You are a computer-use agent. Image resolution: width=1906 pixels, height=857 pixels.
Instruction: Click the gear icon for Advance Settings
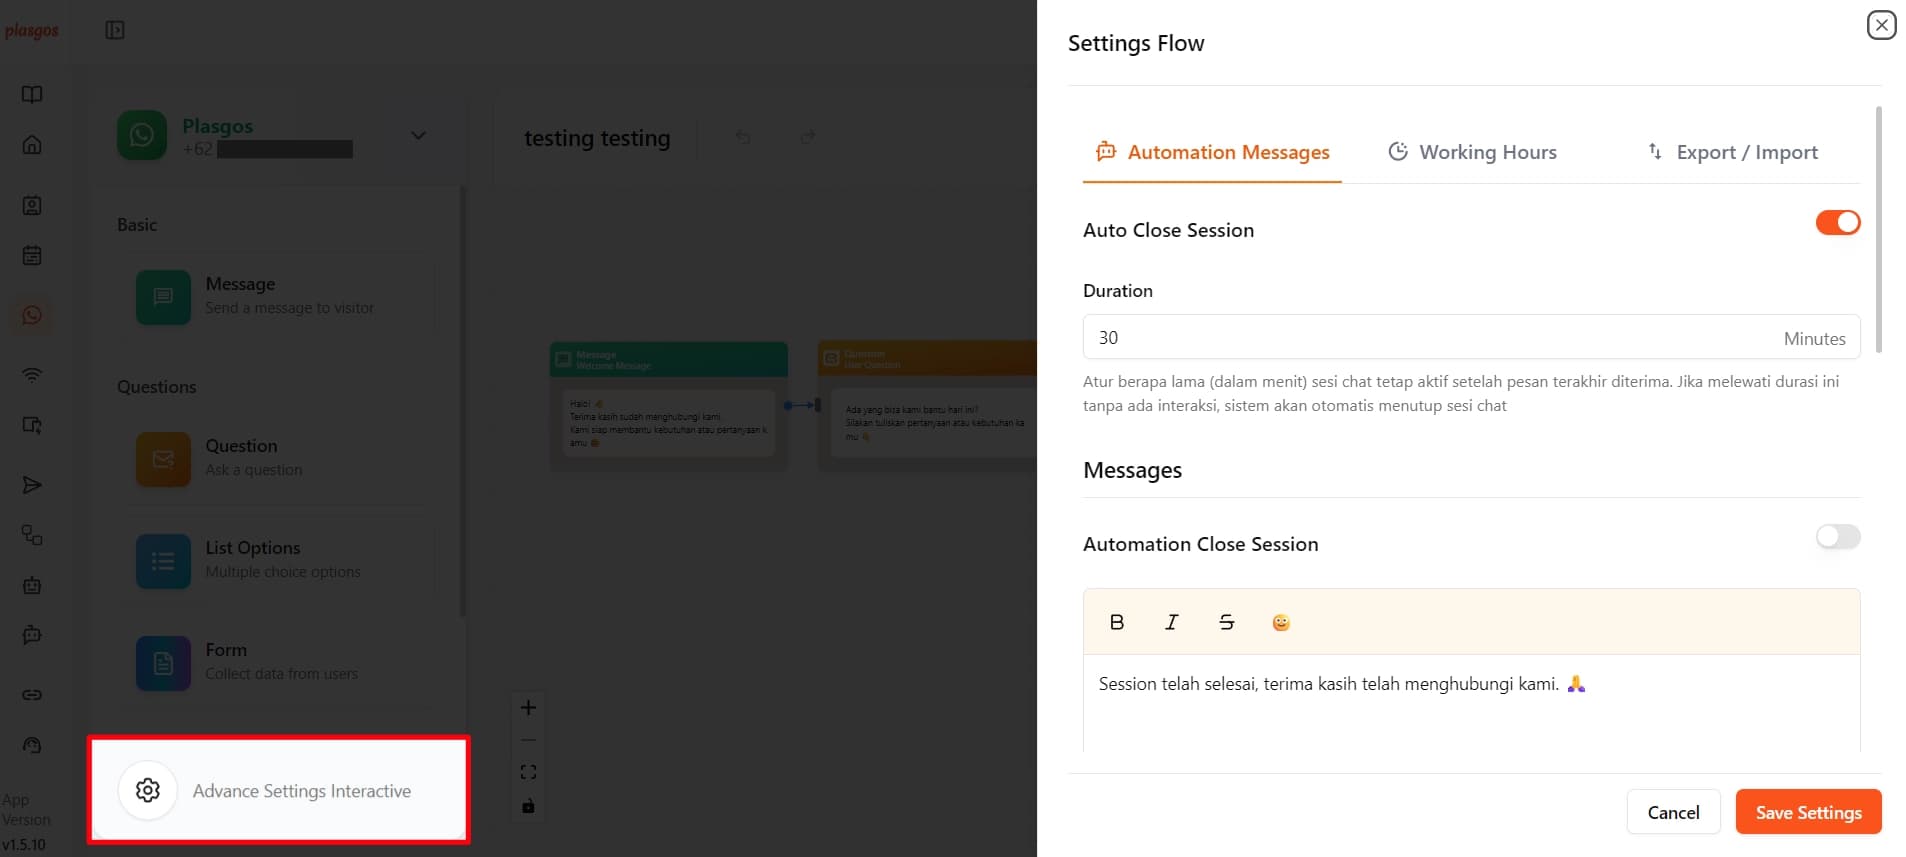coord(148,790)
